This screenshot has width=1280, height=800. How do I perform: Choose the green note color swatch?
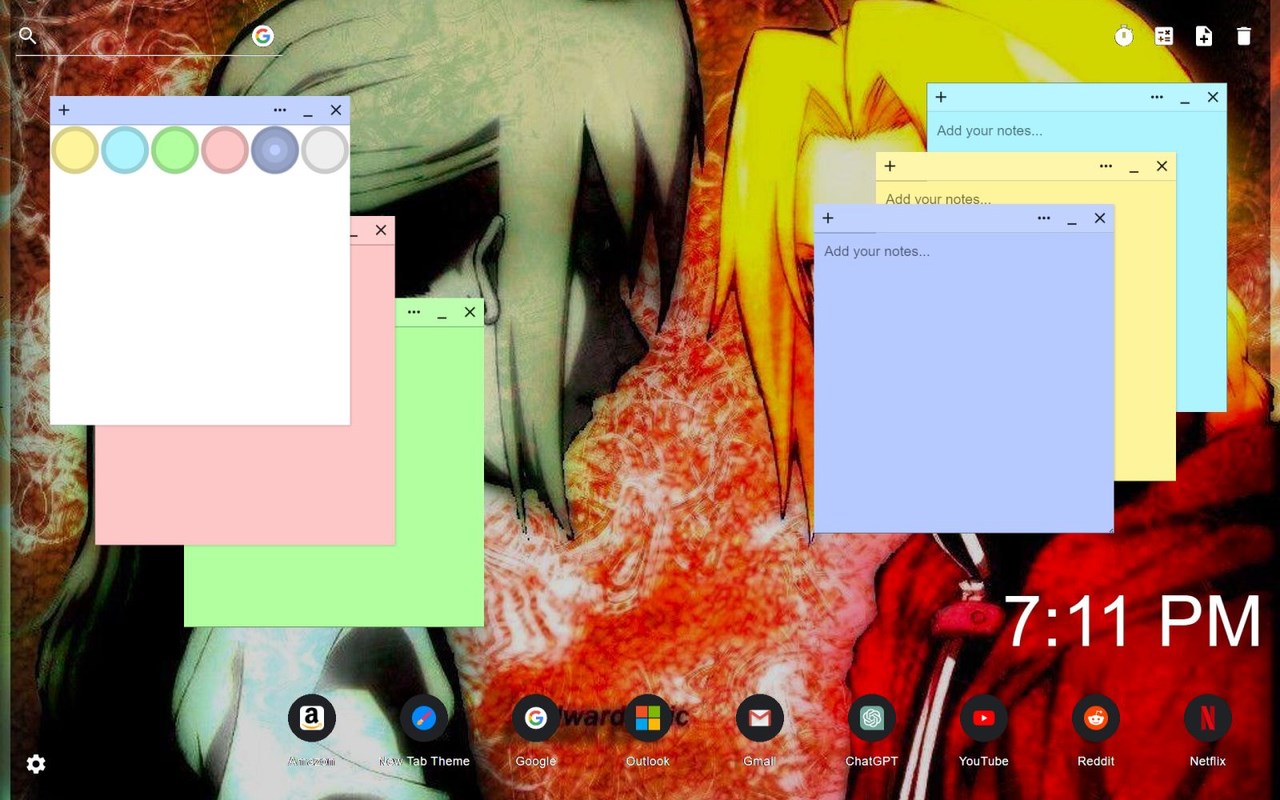pyautogui.click(x=175, y=150)
